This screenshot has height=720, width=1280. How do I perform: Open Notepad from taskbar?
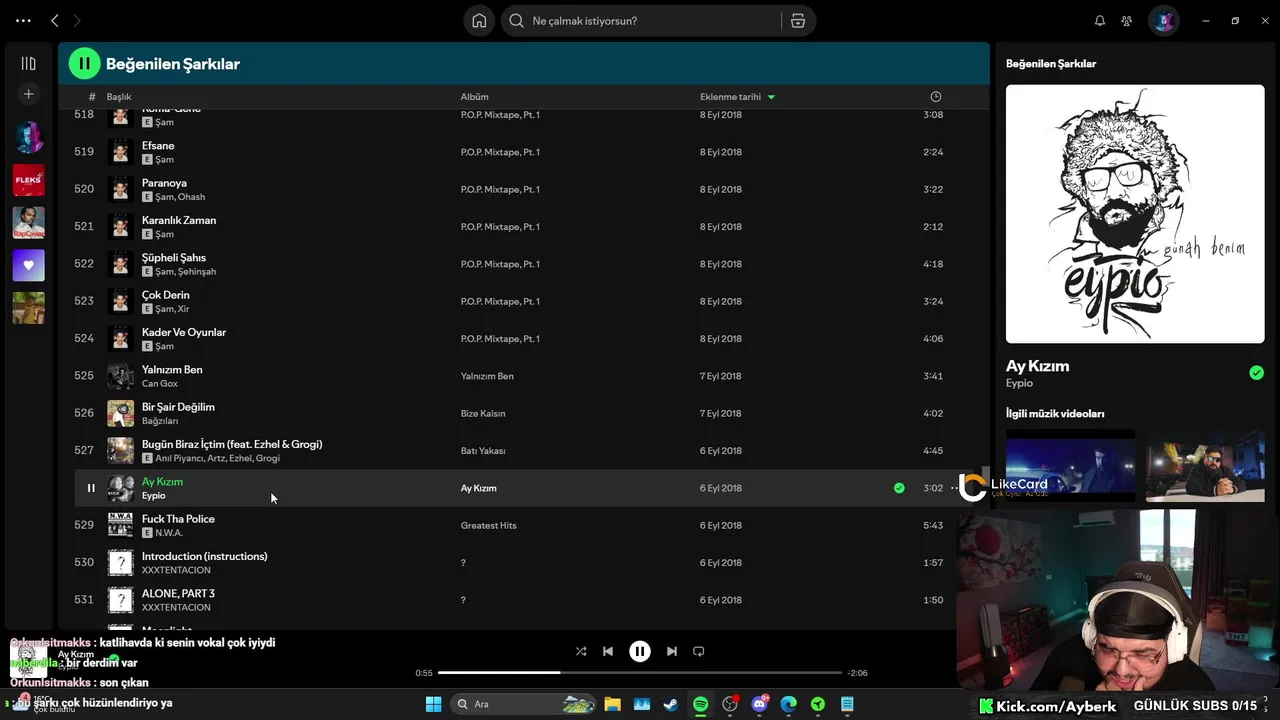tap(847, 704)
